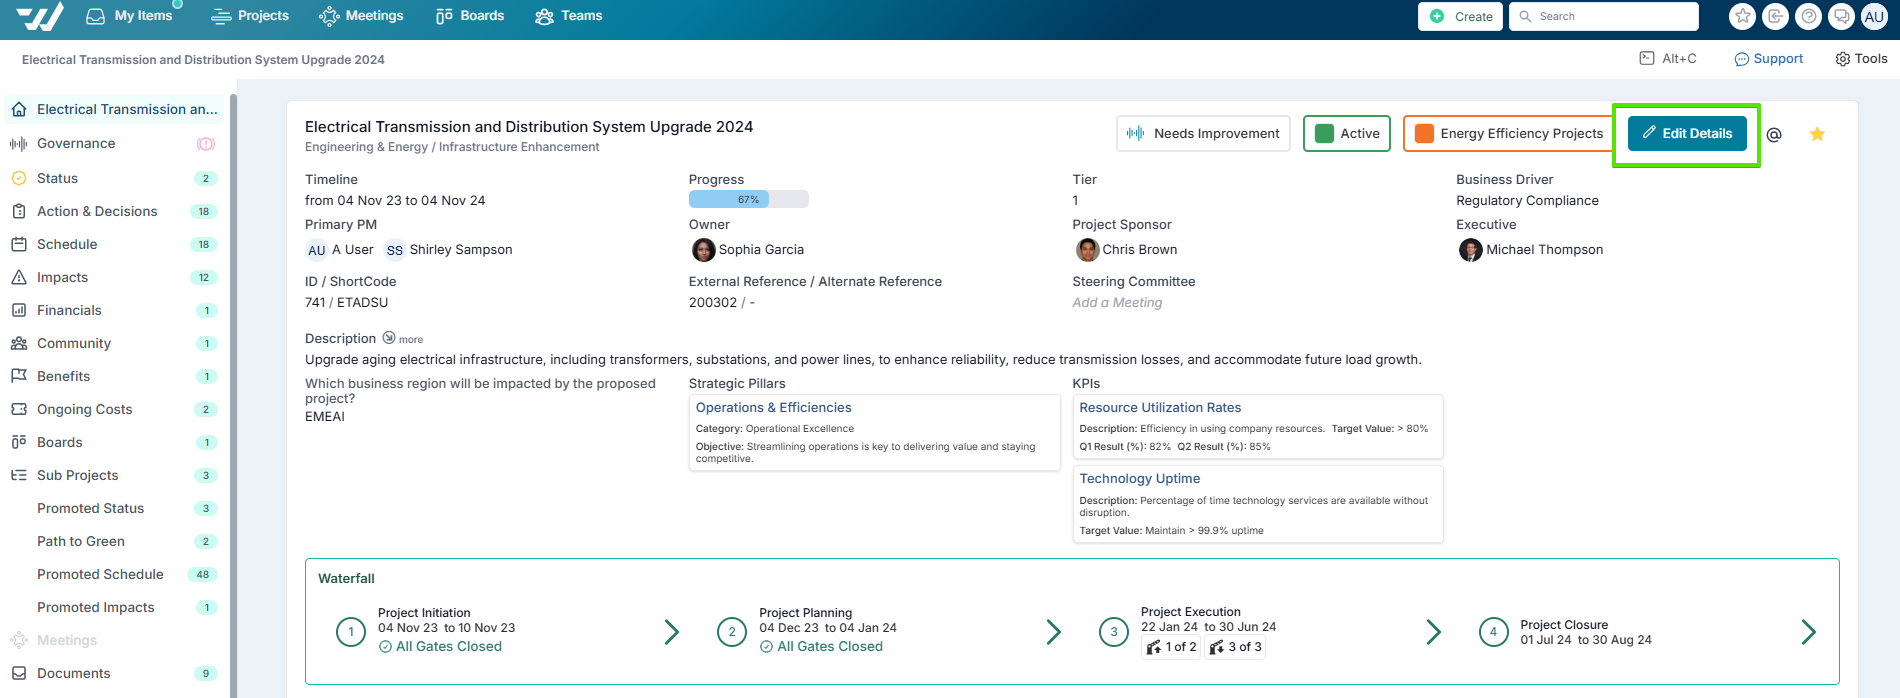Expand the Project Closure phase chevron
Viewport: 1900px width, 698px height.
click(1808, 631)
